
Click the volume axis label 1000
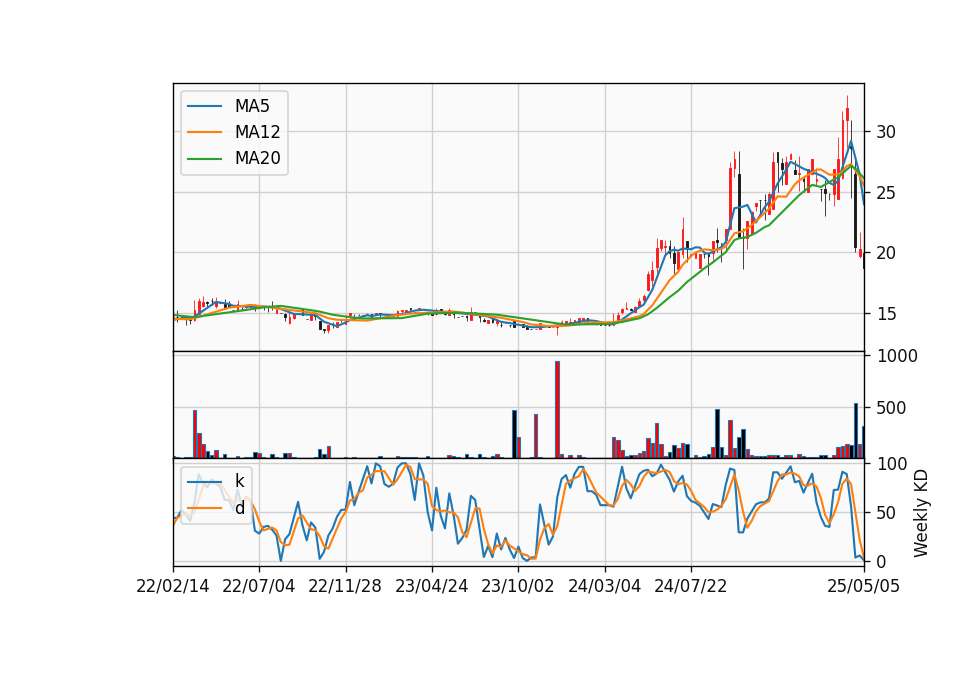point(898,356)
